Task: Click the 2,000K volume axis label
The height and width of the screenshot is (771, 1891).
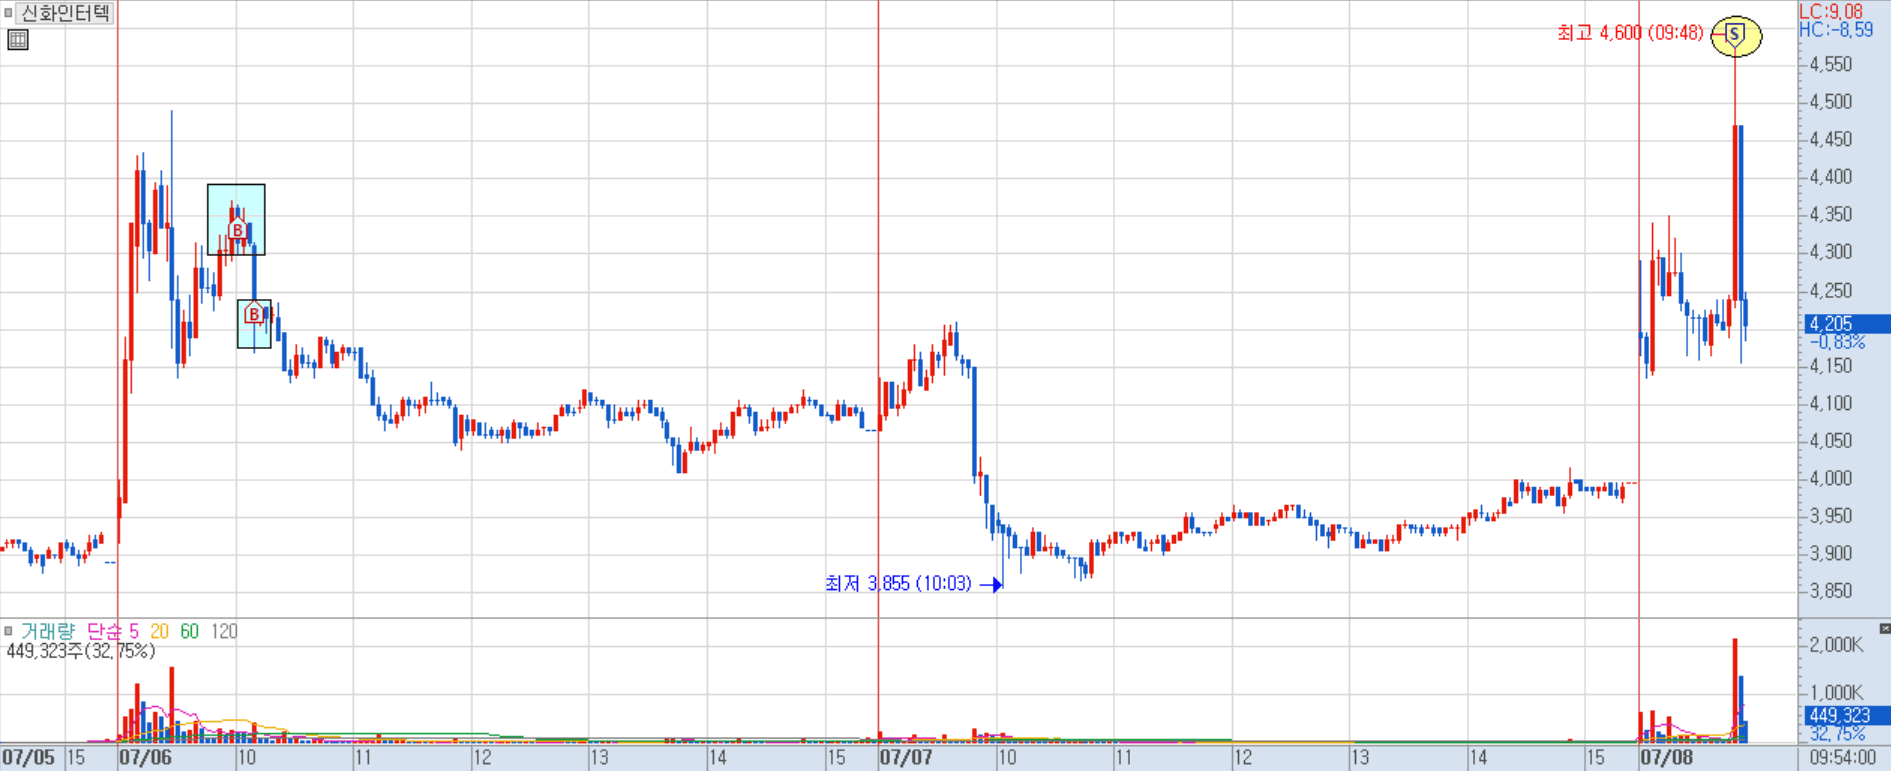Action: coord(1836,645)
